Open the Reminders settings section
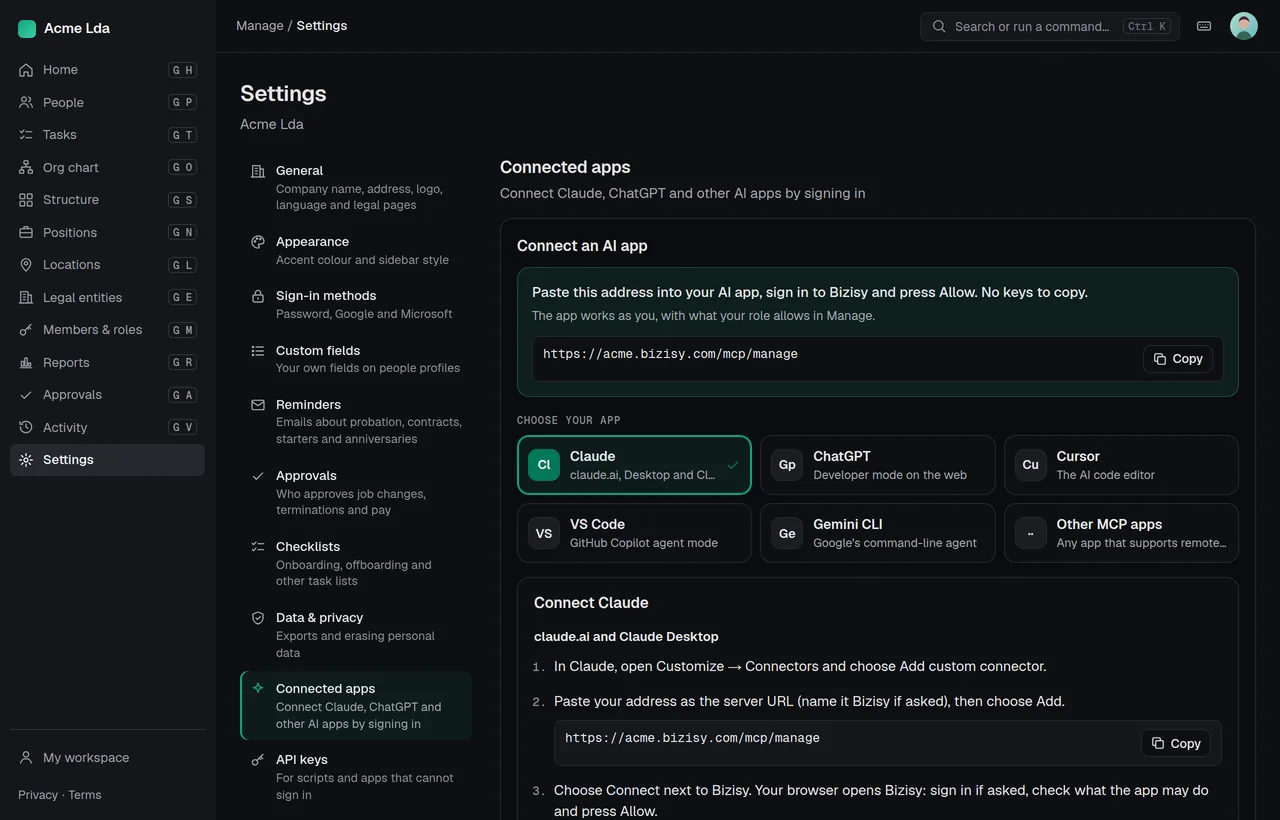 tap(356, 421)
